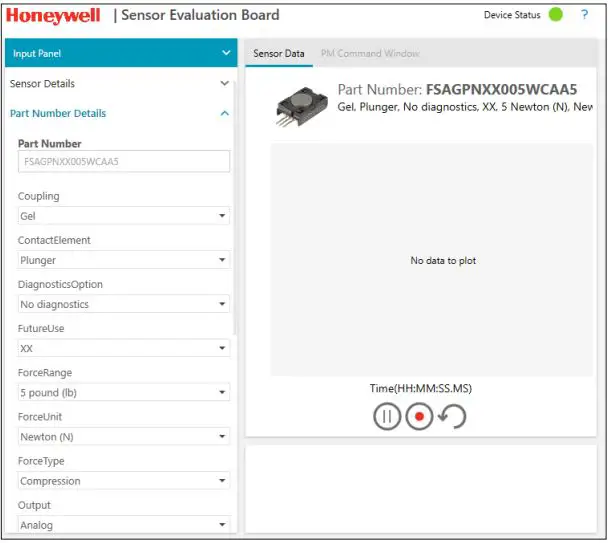The height and width of the screenshot is (543, 610).
Task: Click the sensor product image thumbnail
Action: tap(301, 107)
